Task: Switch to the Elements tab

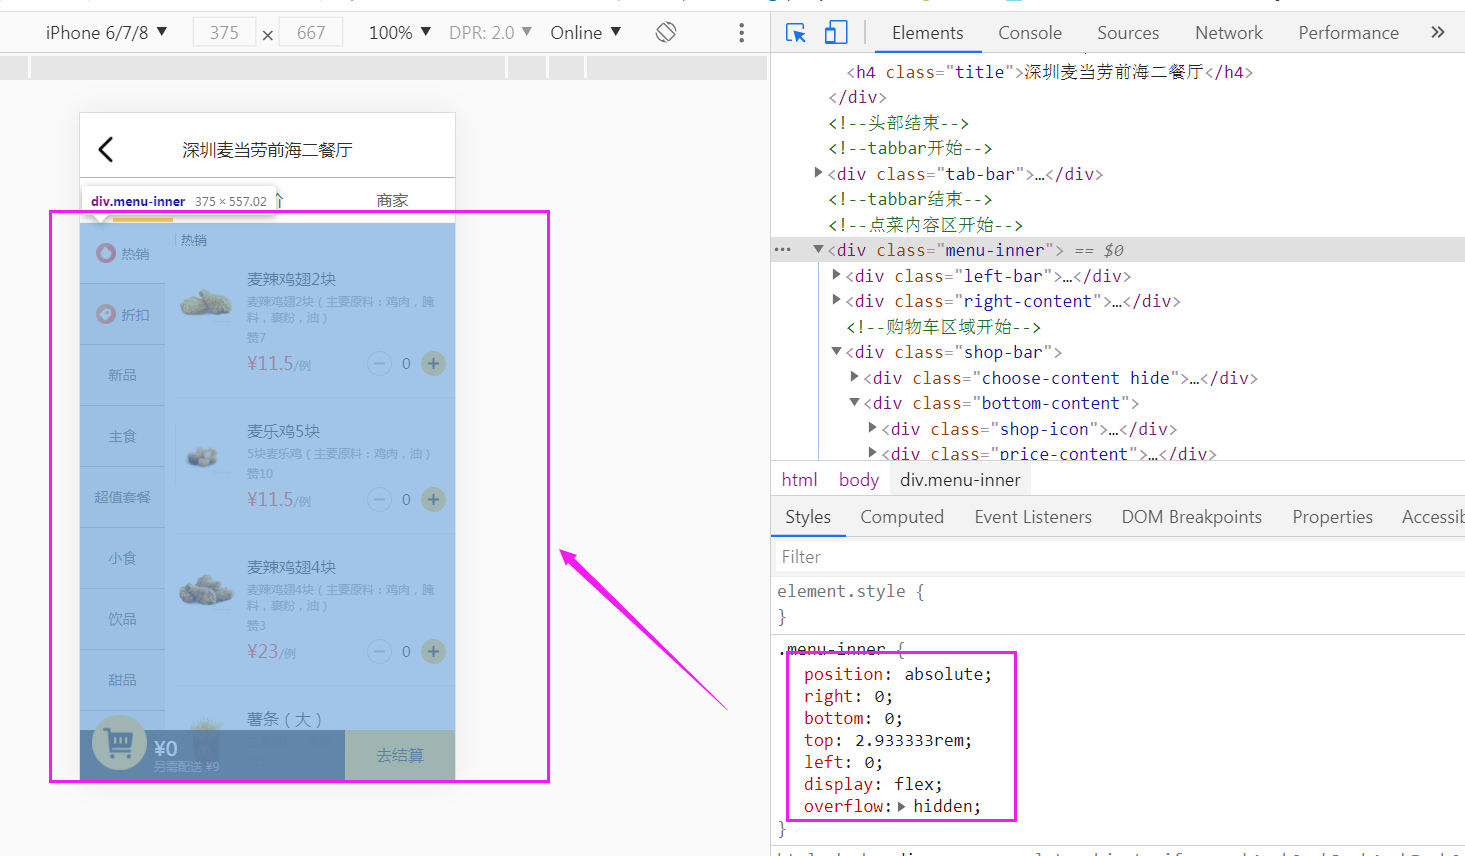Action: click(x=928, y=32)
